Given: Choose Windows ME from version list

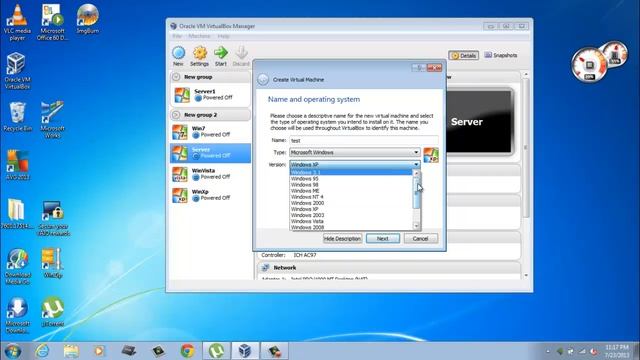Looking at the screenshot, I should coord(351,191).
